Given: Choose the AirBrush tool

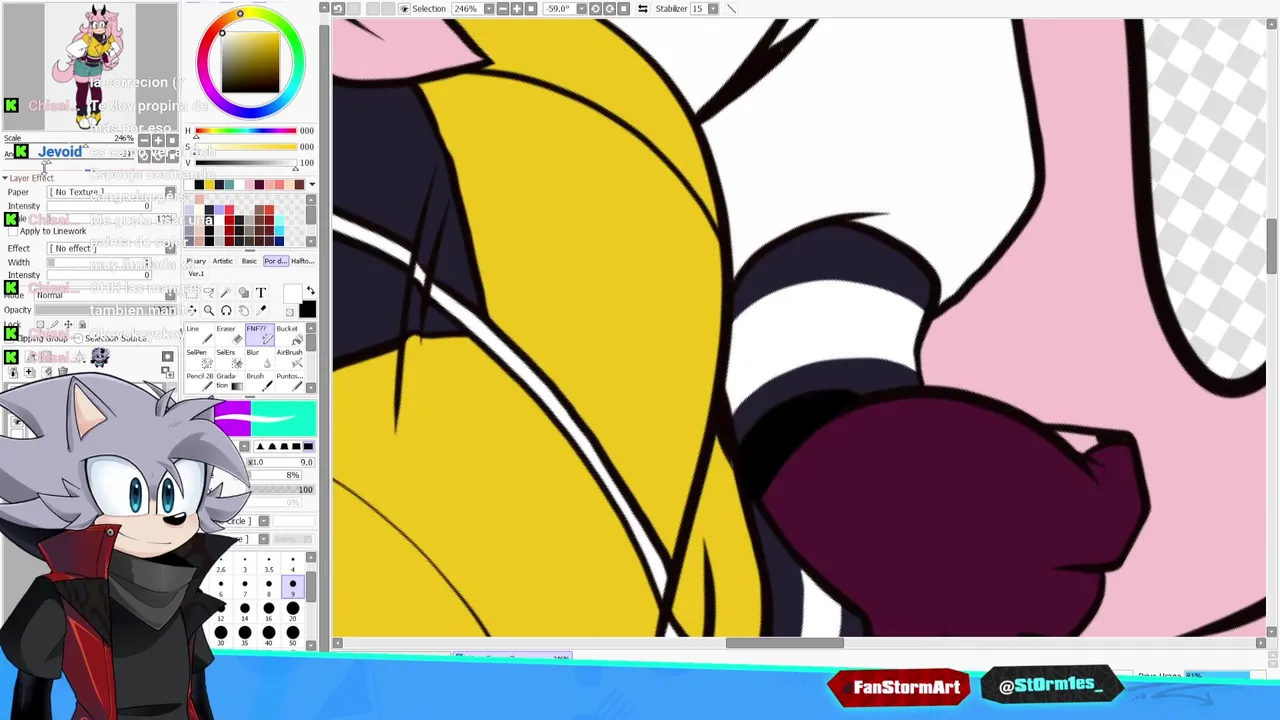Looking at the screenshot, I should (290, 361).
